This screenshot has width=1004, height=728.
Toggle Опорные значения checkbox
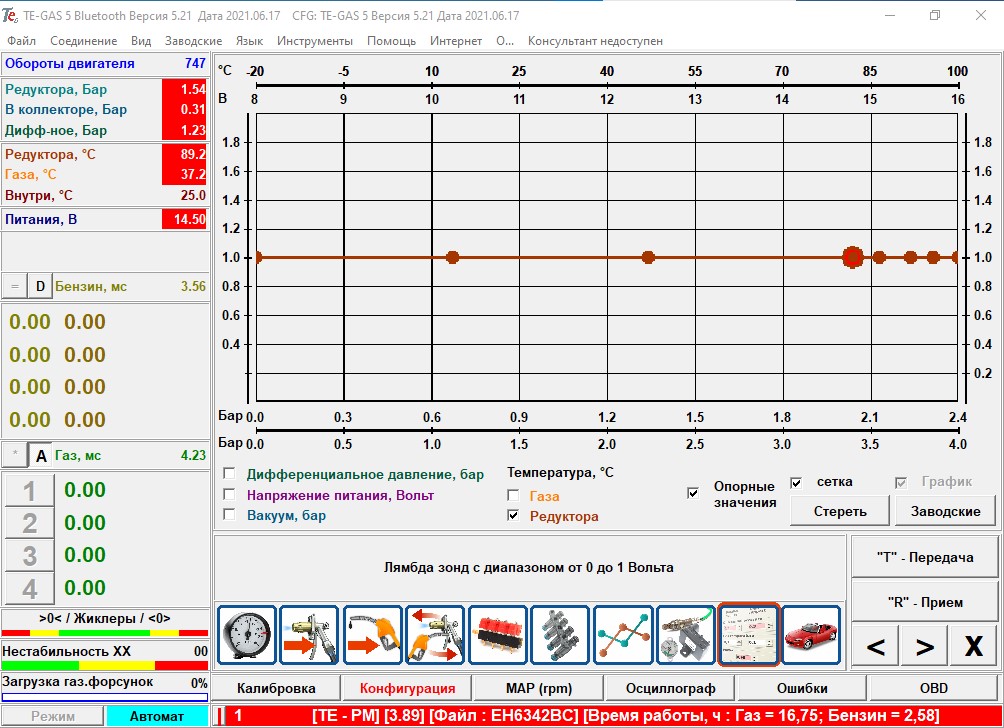tap(693, 493)
